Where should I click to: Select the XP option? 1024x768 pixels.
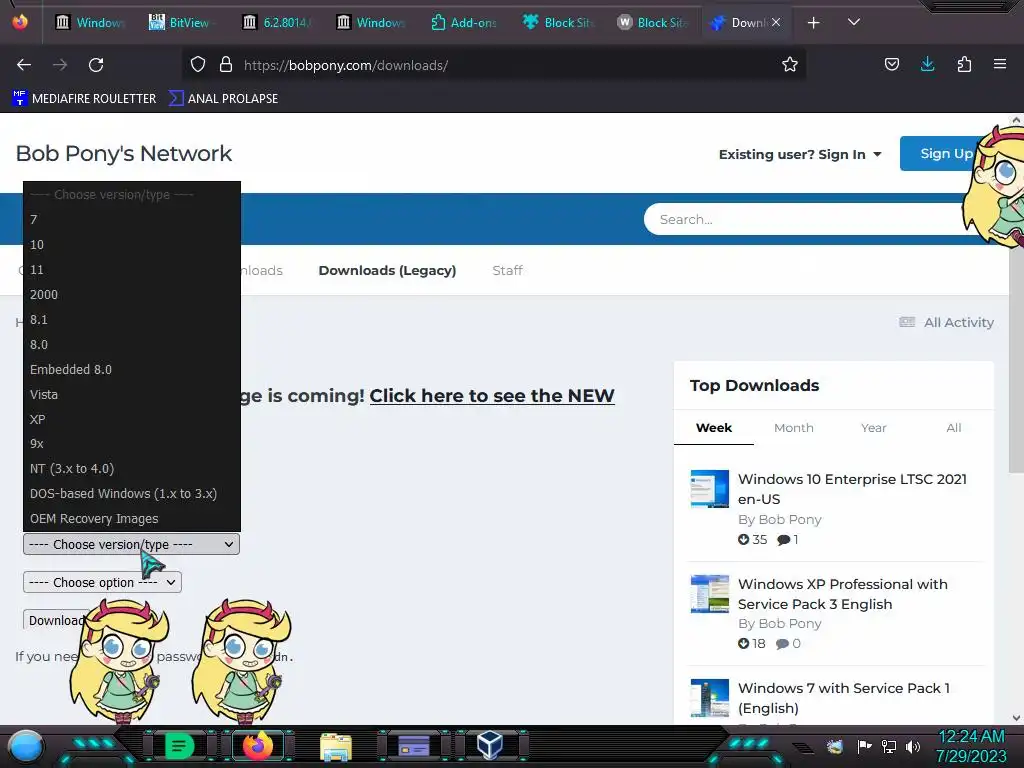point(131,419)
